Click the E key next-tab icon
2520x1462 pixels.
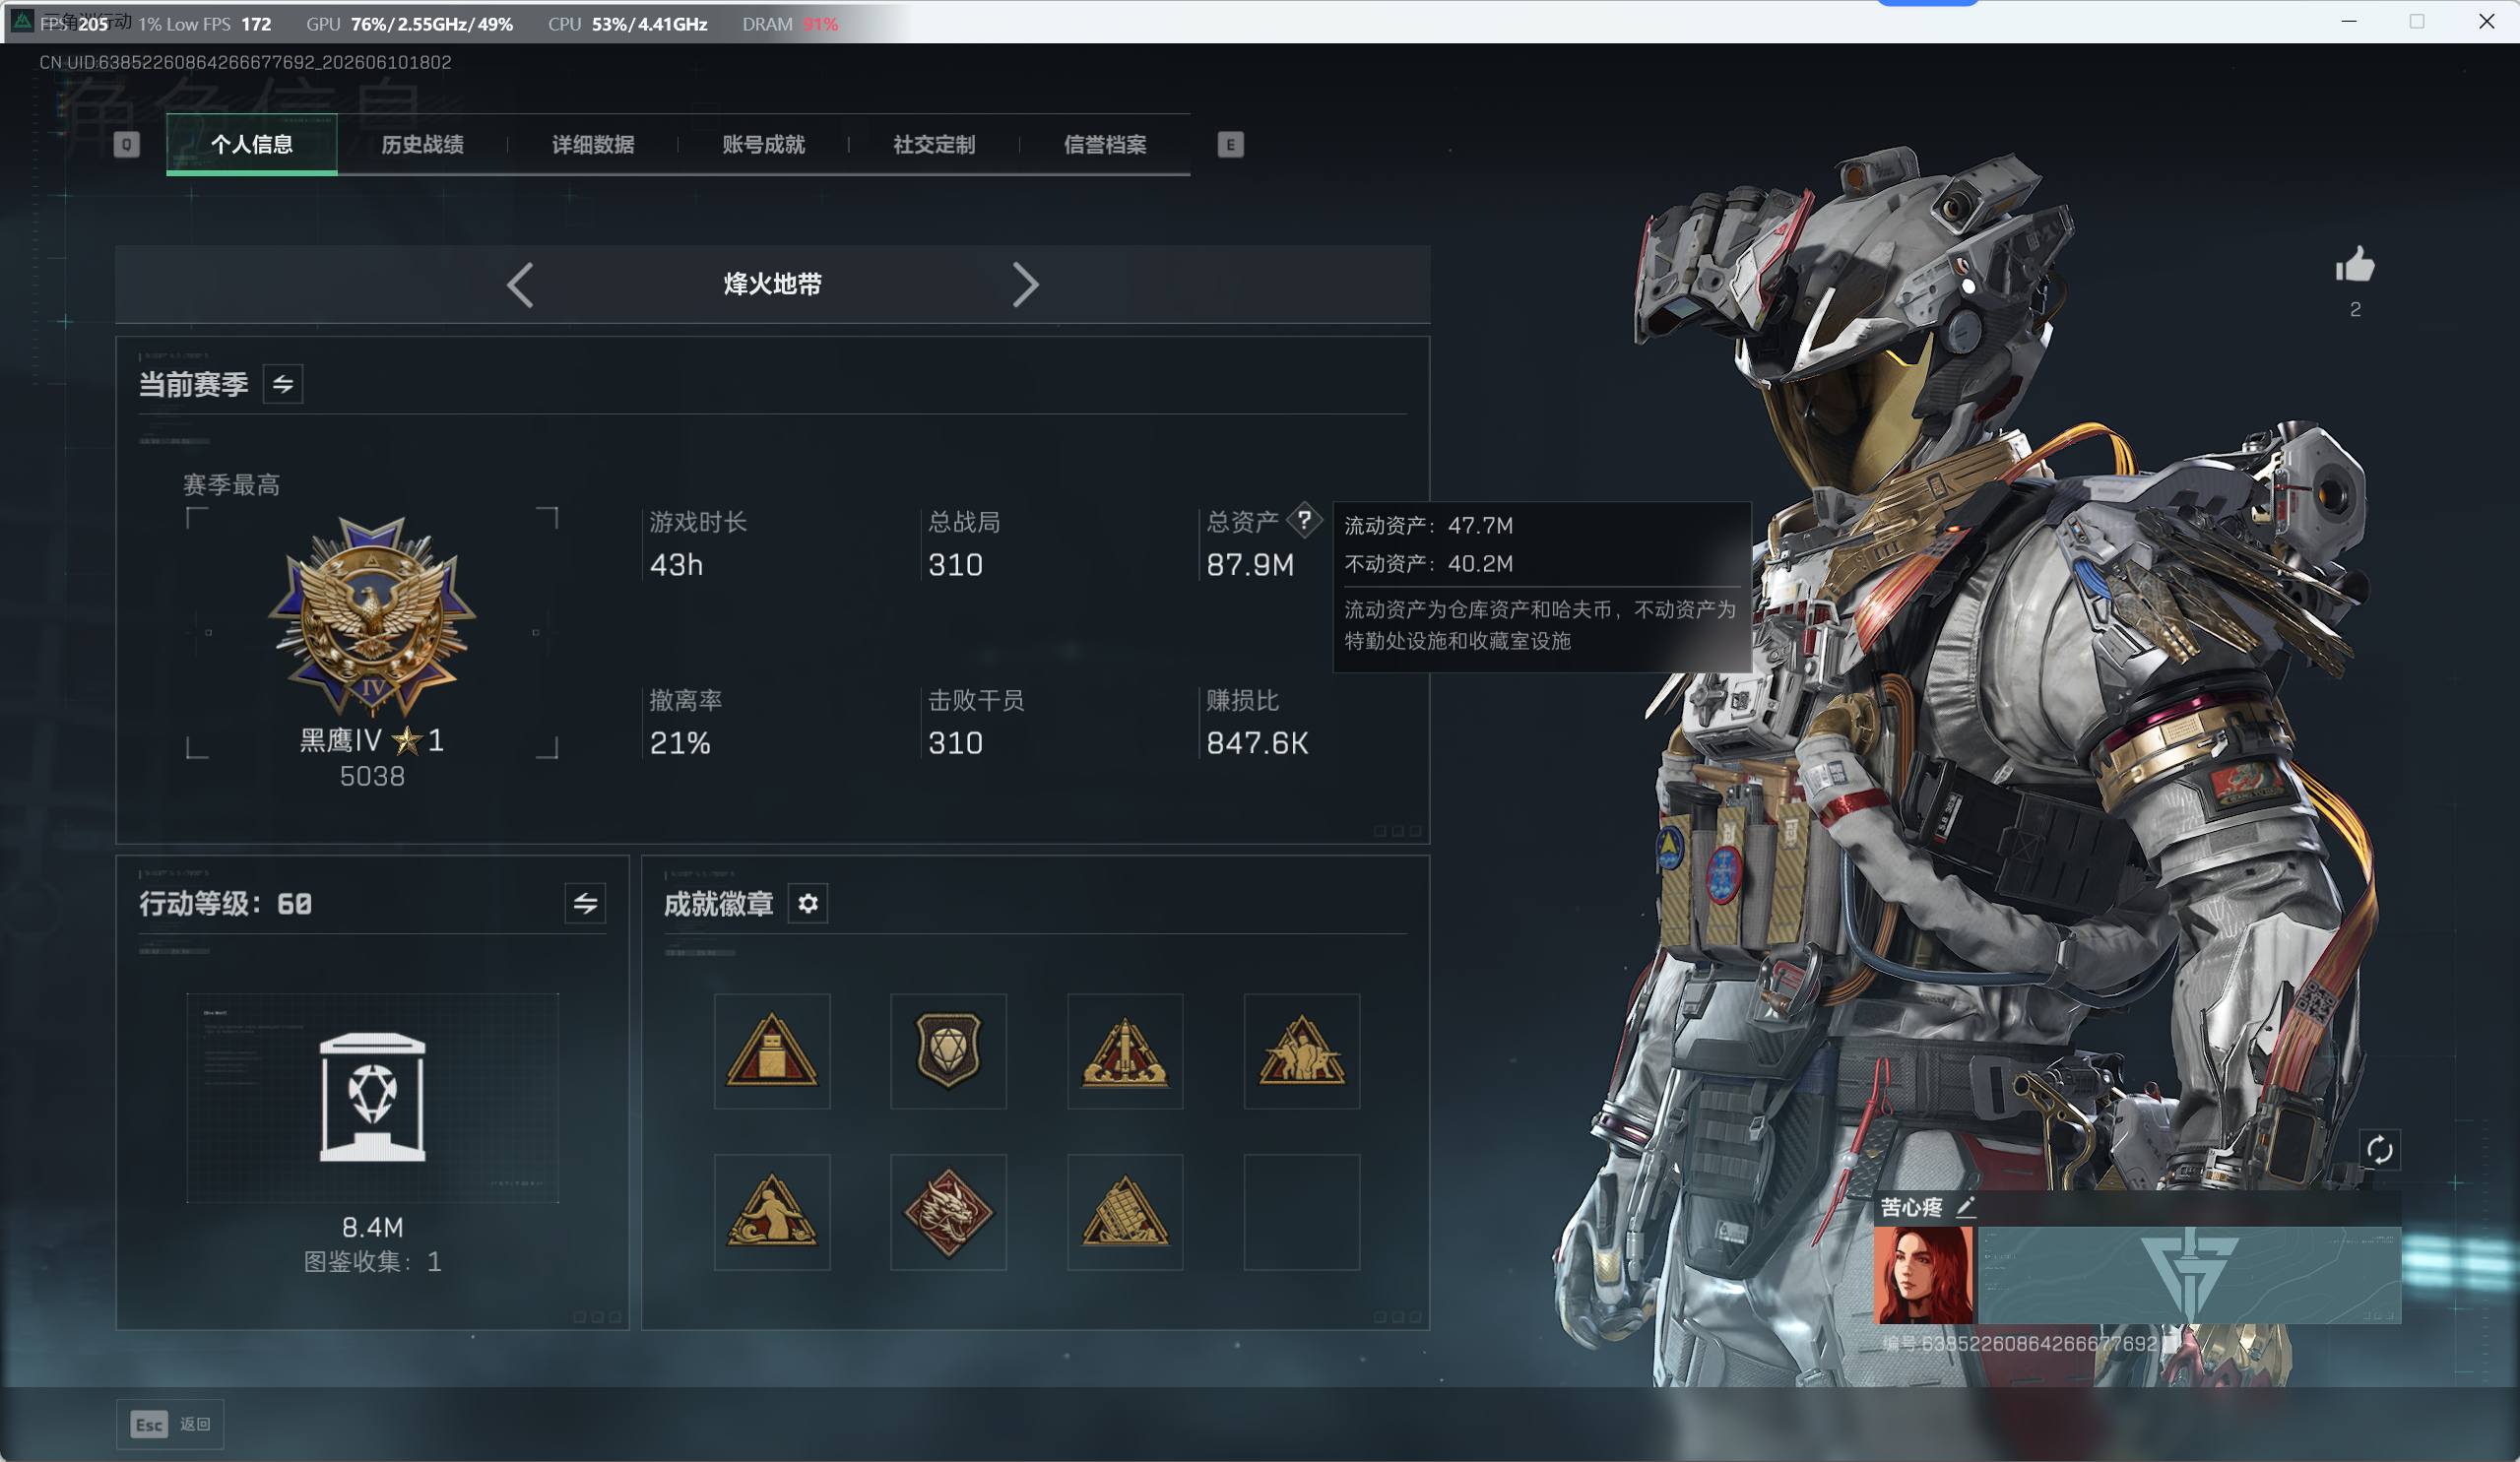pos(1230,144)
